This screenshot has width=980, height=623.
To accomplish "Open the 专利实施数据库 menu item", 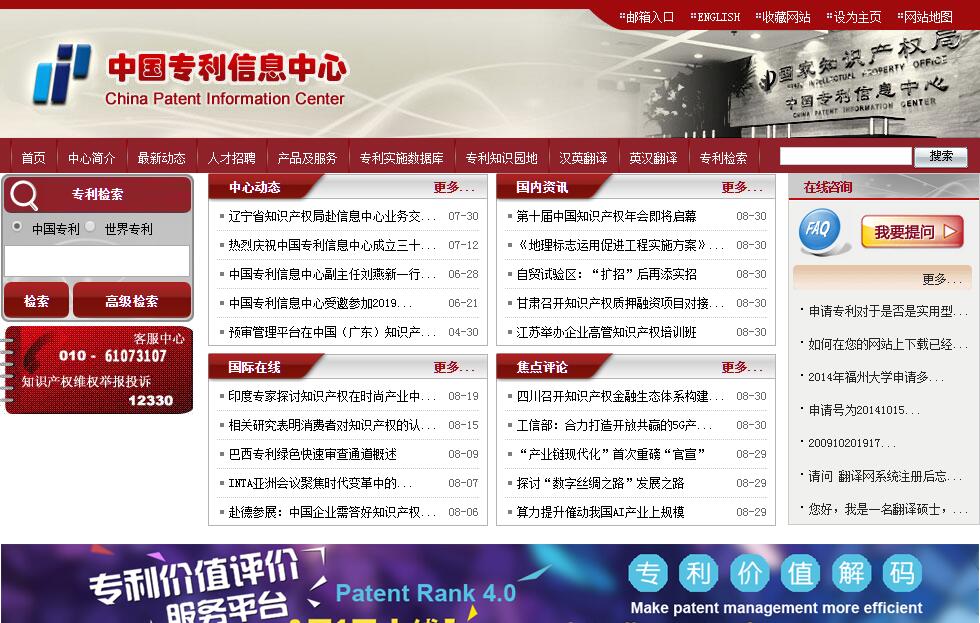I will [401, 158].
